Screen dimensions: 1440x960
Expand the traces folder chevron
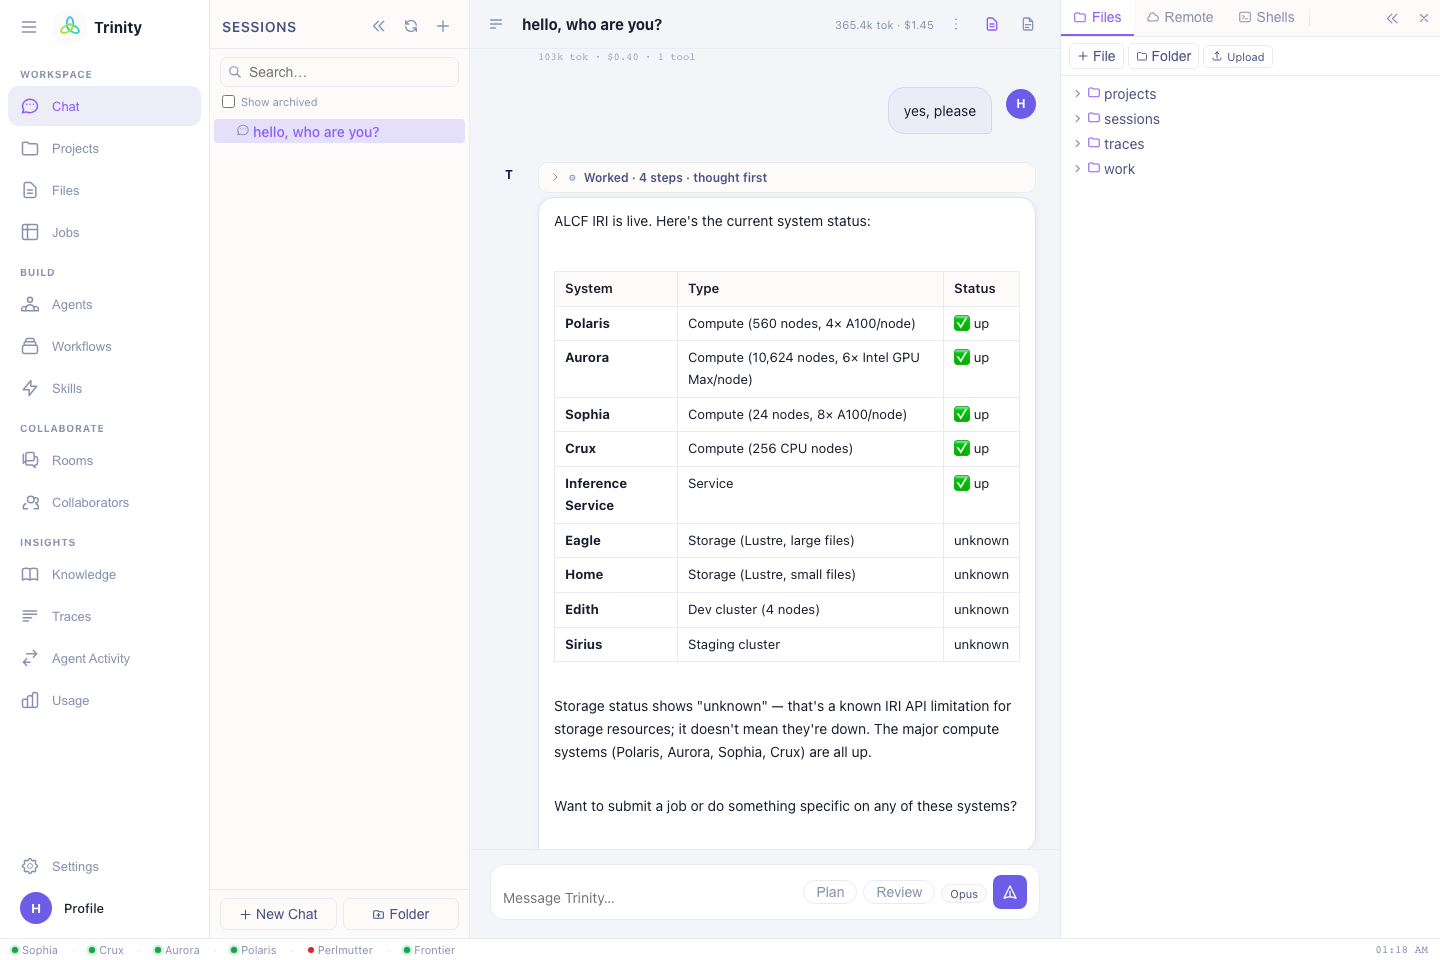pos(1077,143)
